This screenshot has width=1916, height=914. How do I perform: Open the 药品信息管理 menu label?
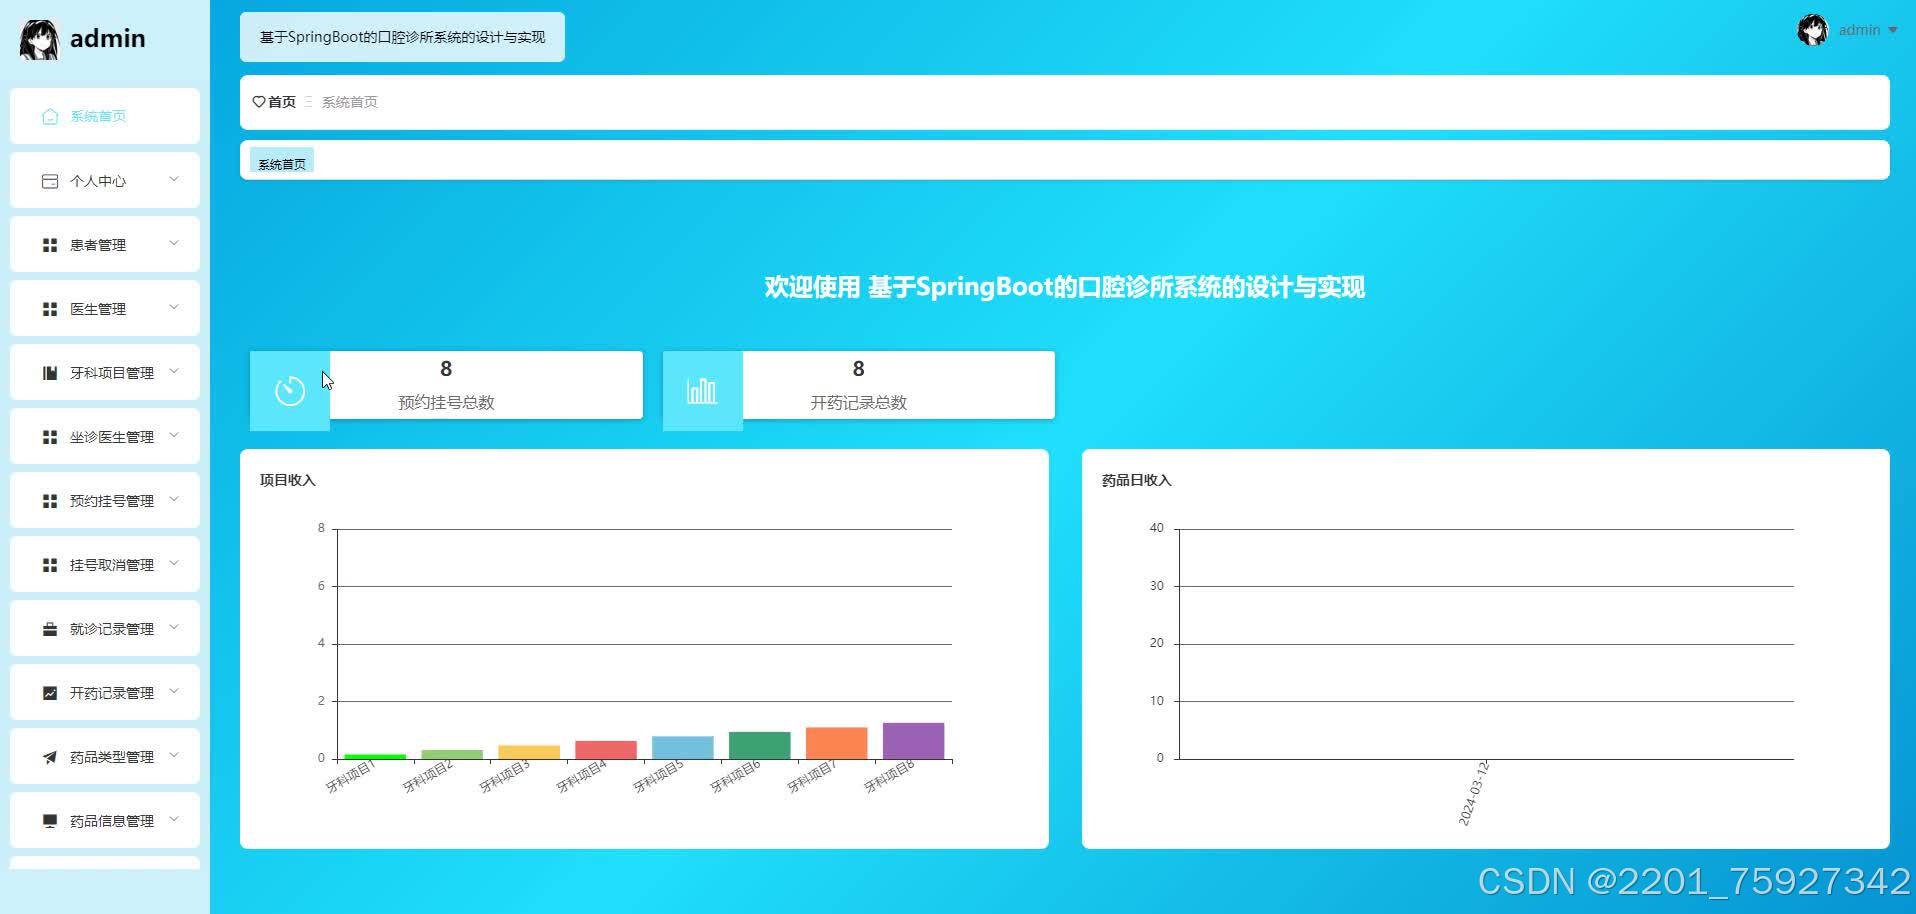pos(112,821)
